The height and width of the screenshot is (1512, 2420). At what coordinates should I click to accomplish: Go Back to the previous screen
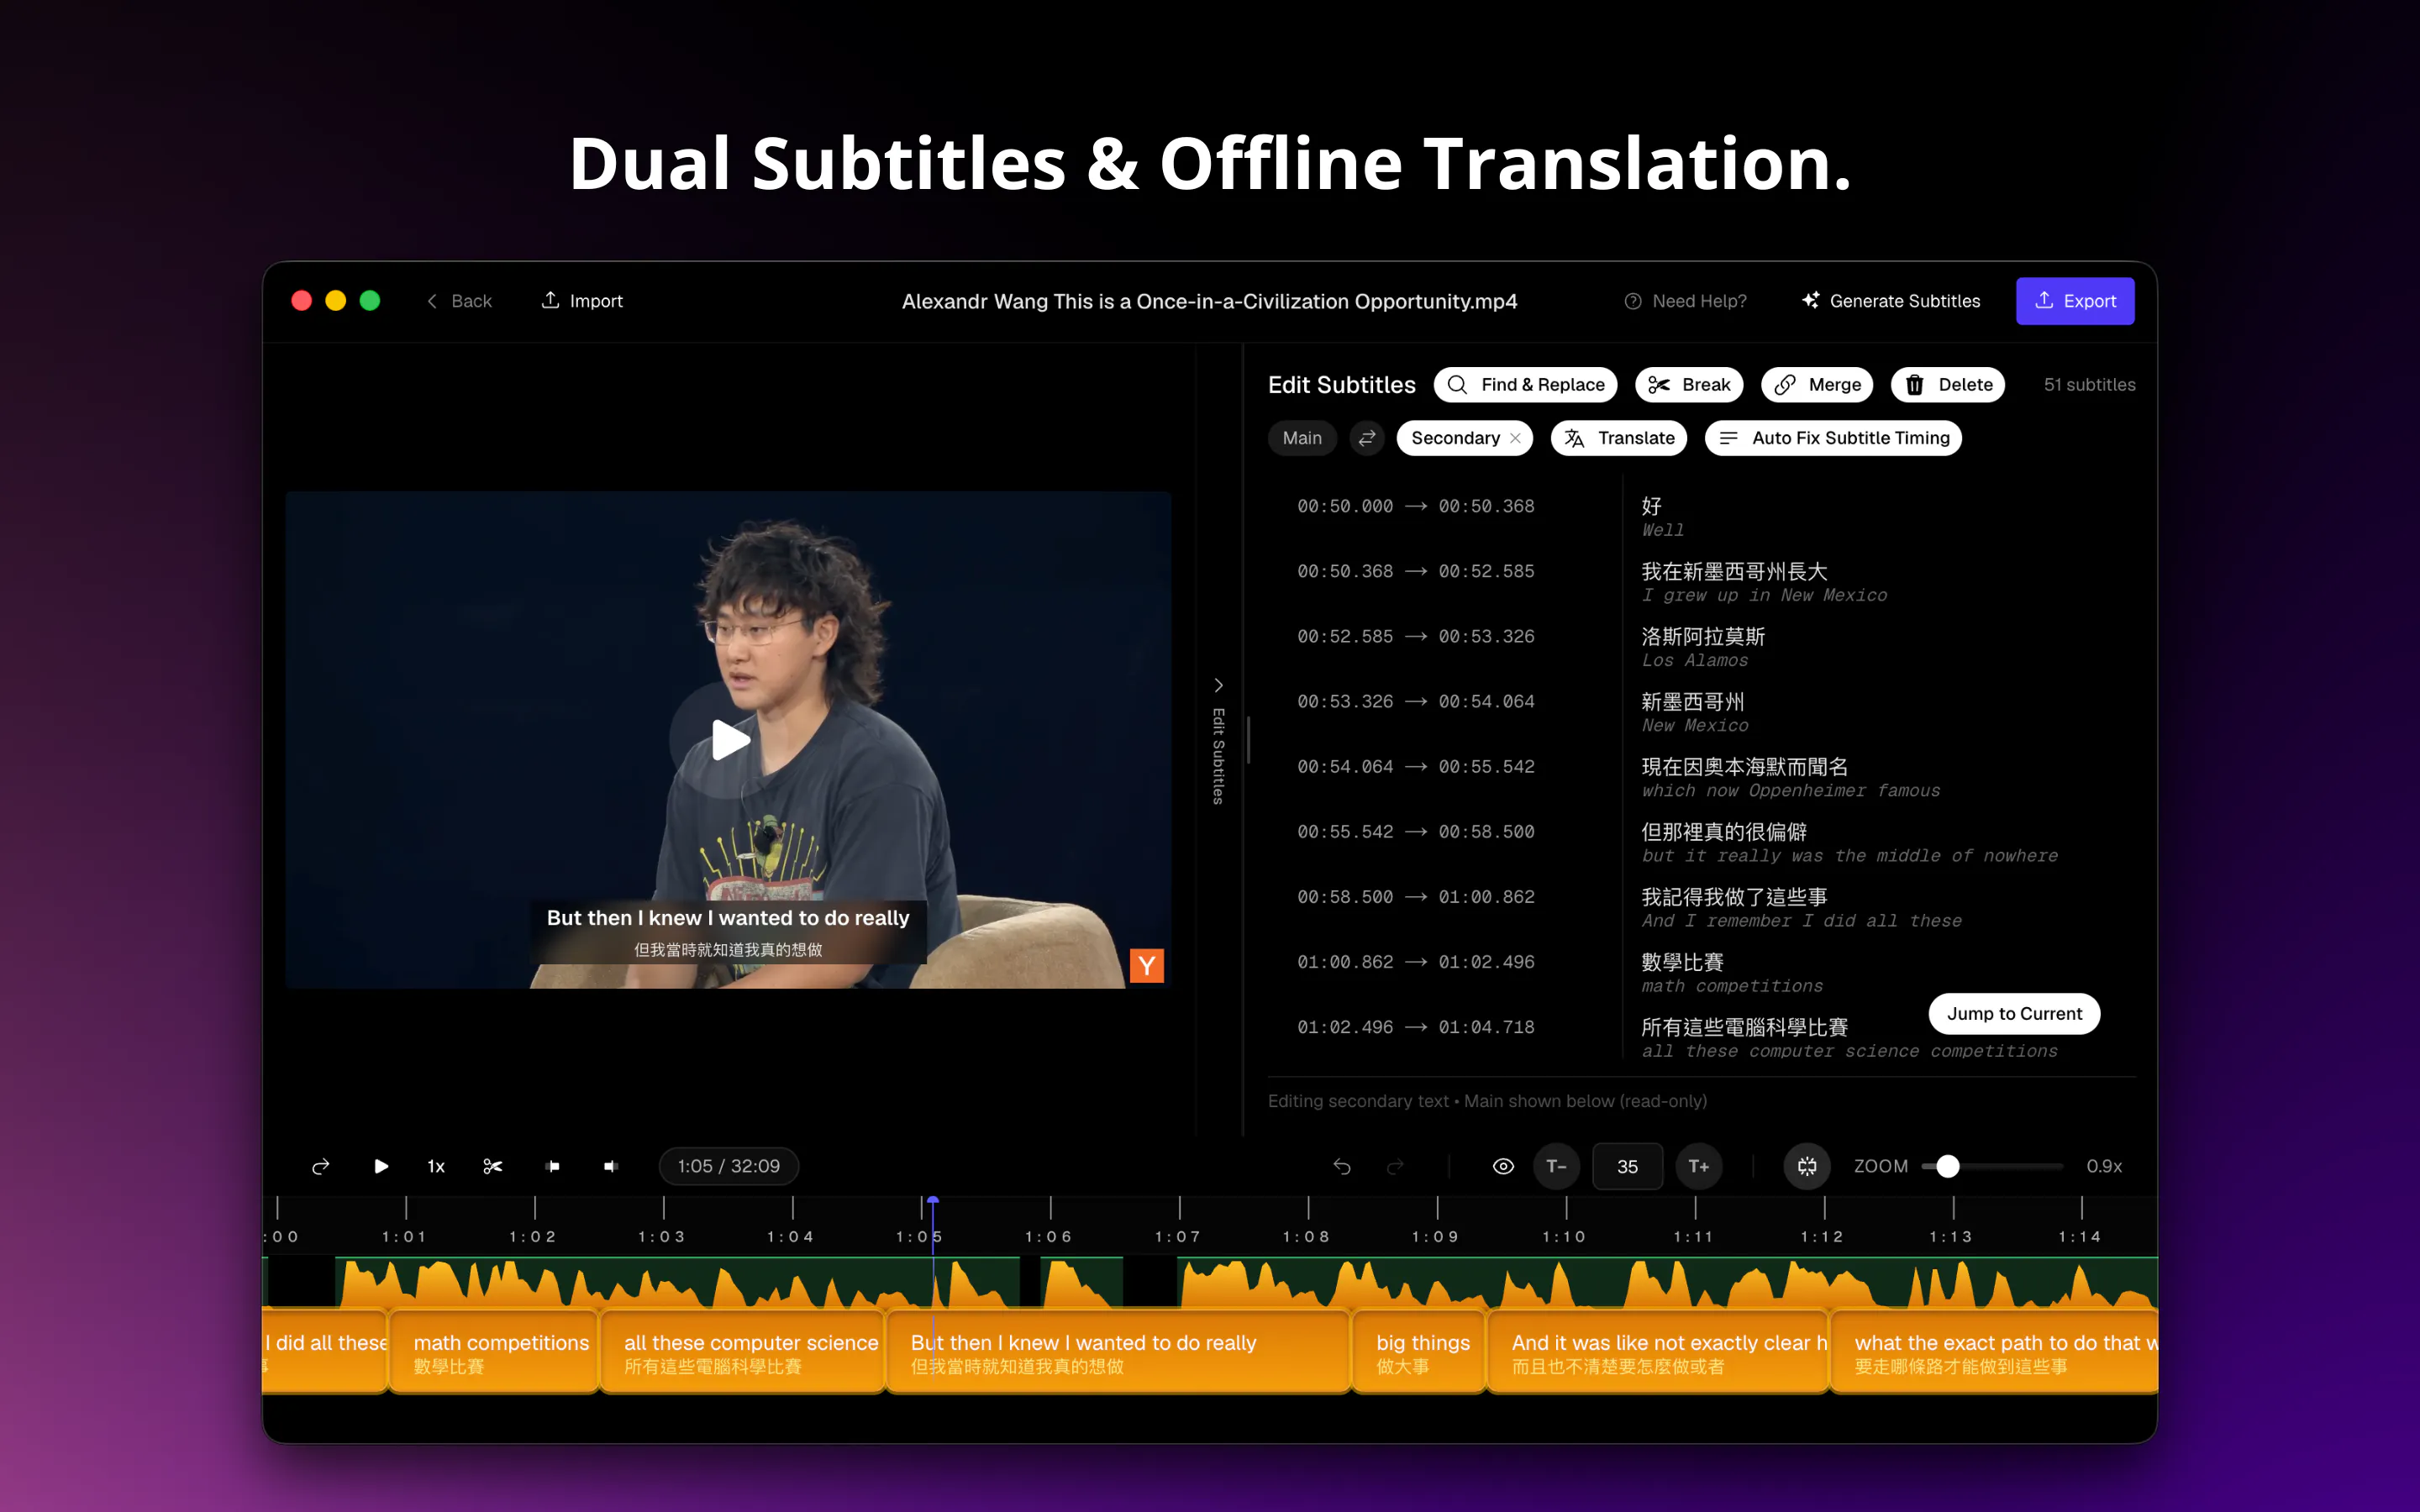click(460, 301)
